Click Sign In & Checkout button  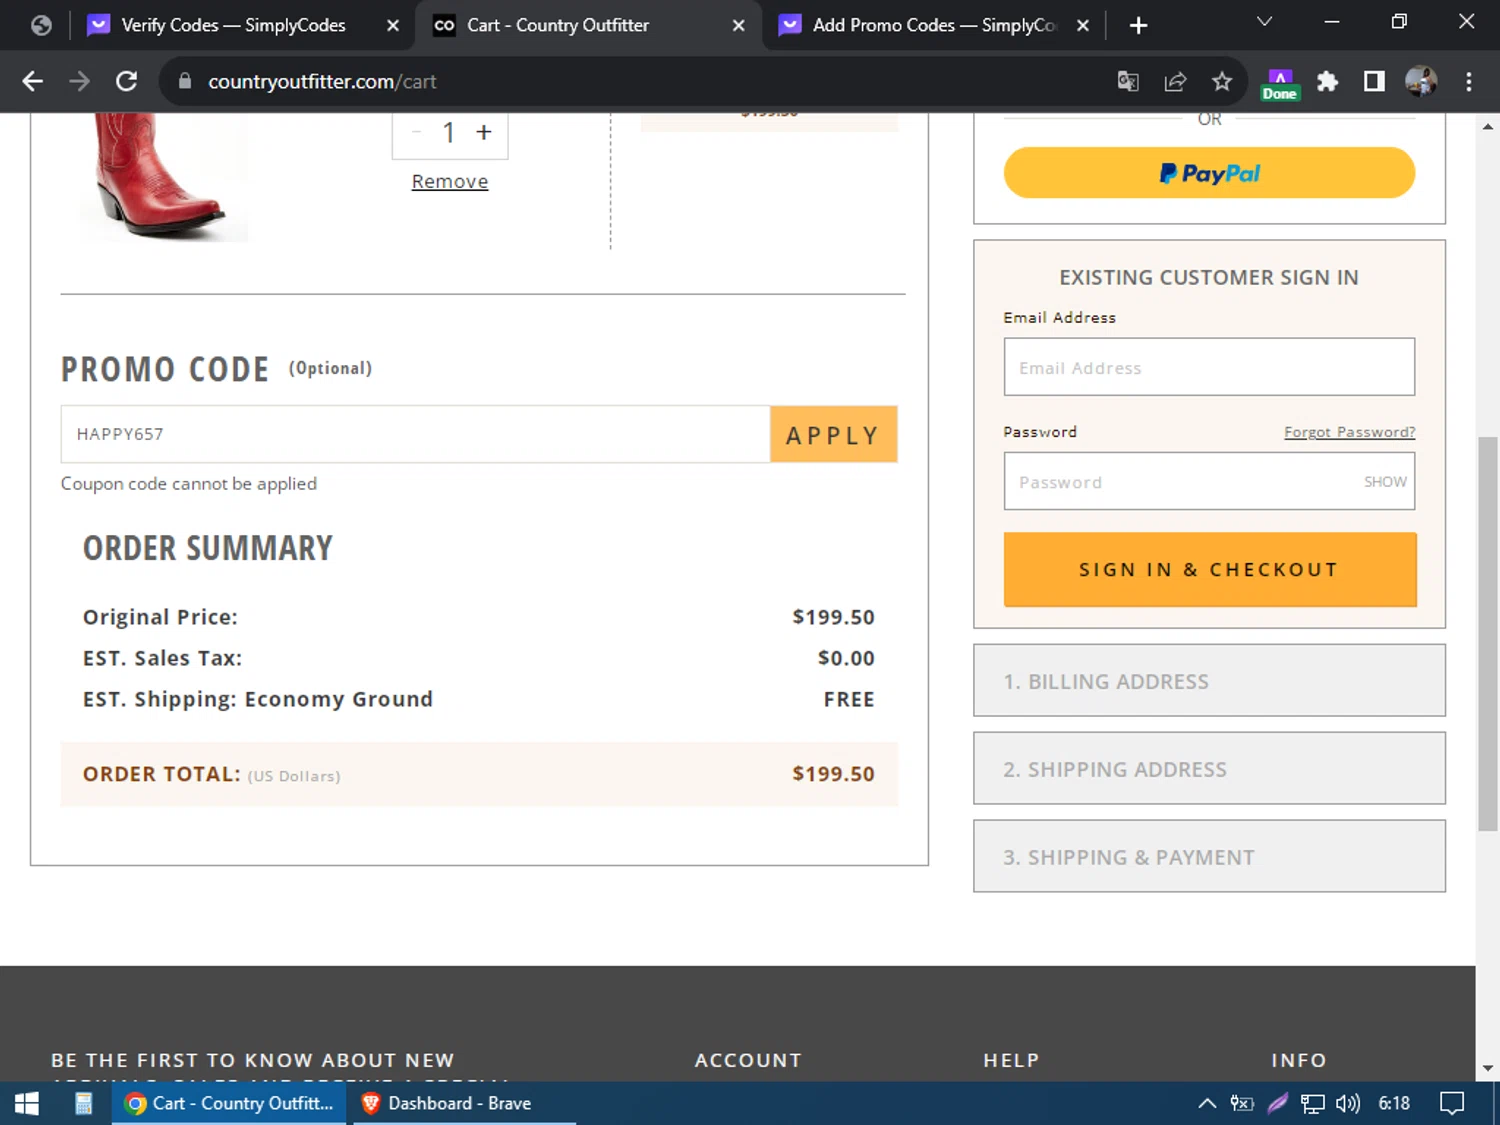[1210, 569]
